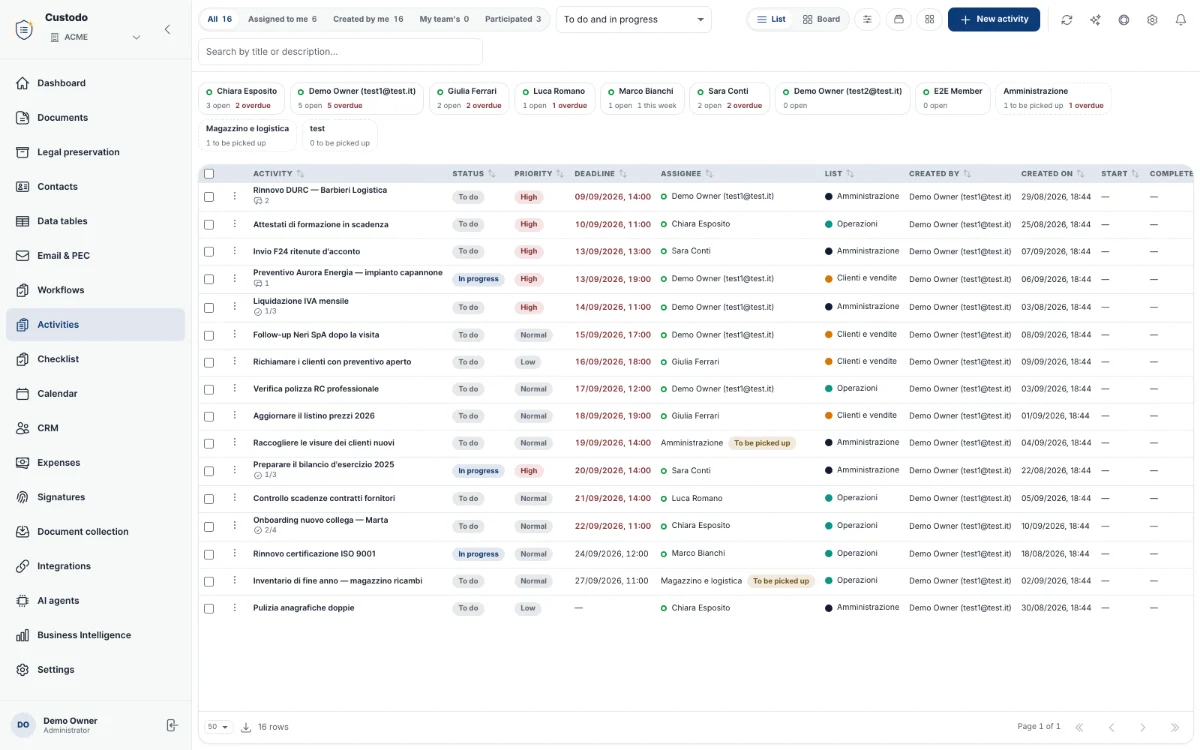
Task: Open the 'Attestati di formazione in scadenza' activity
Action: click(320, 224)
